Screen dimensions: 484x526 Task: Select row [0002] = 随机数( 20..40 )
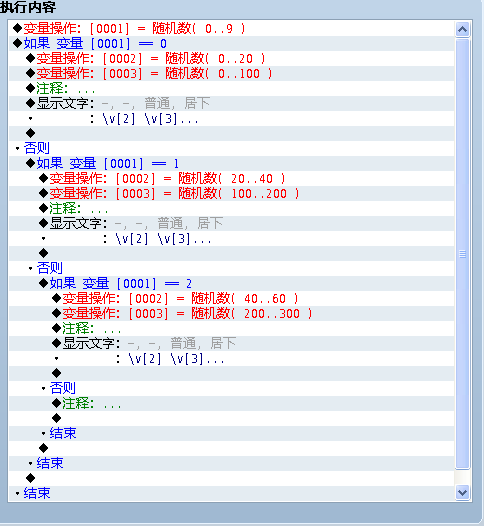(231, 178)
